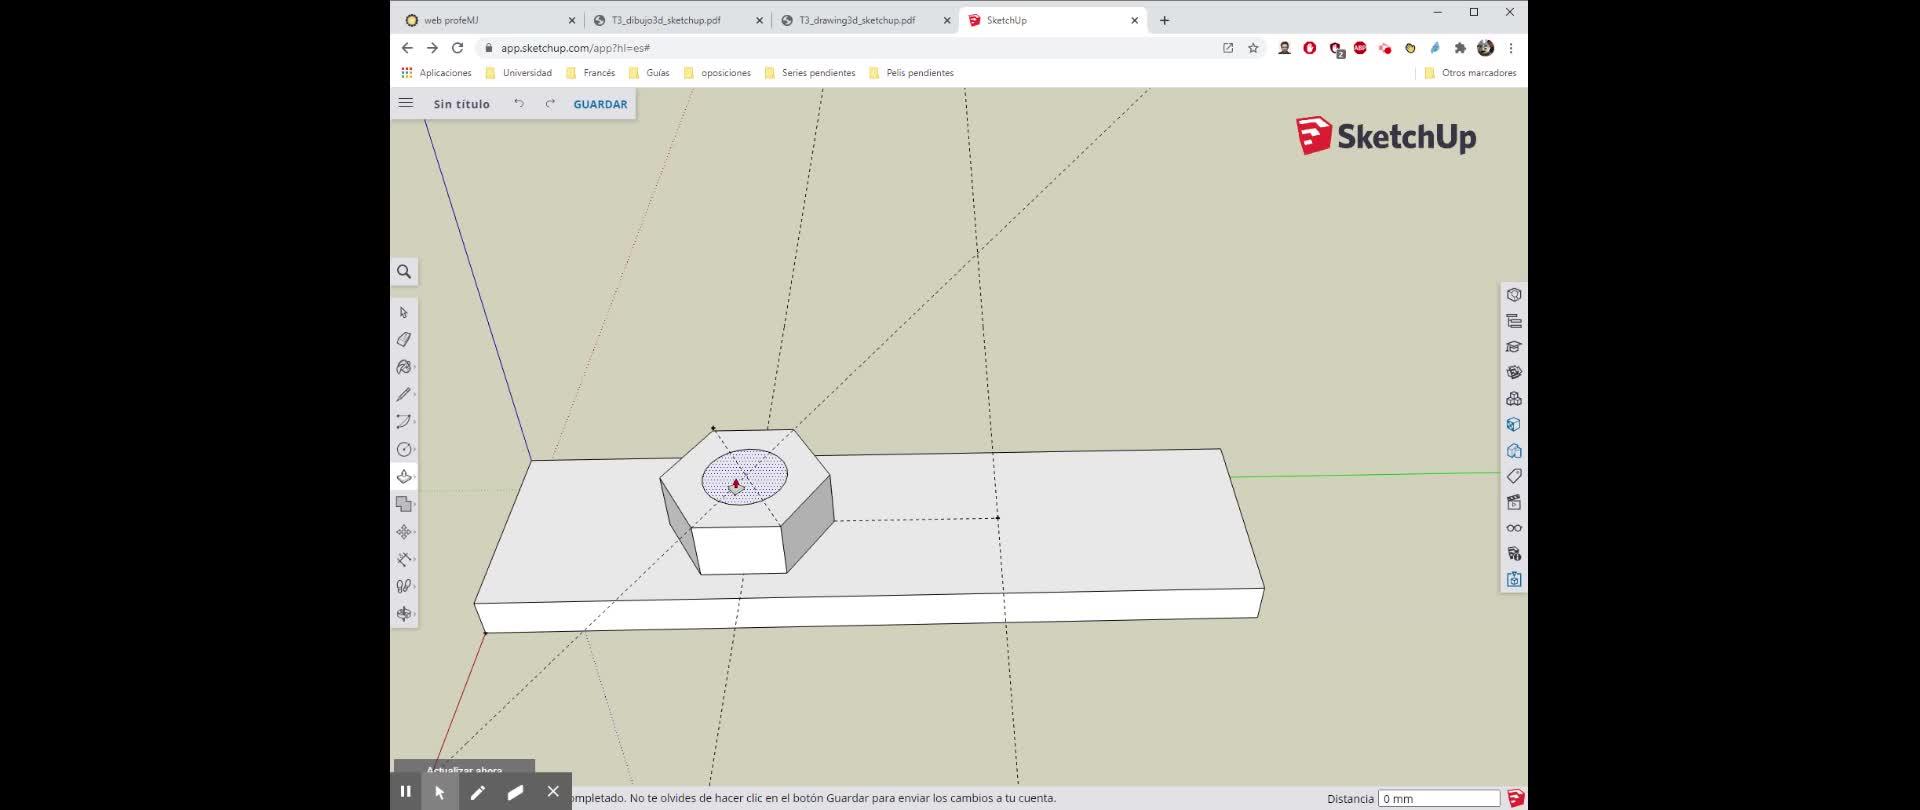Screen dimensions: 1920x810
Task: Pick the Push/Pull tool
Action: click(x=404, y=477)
